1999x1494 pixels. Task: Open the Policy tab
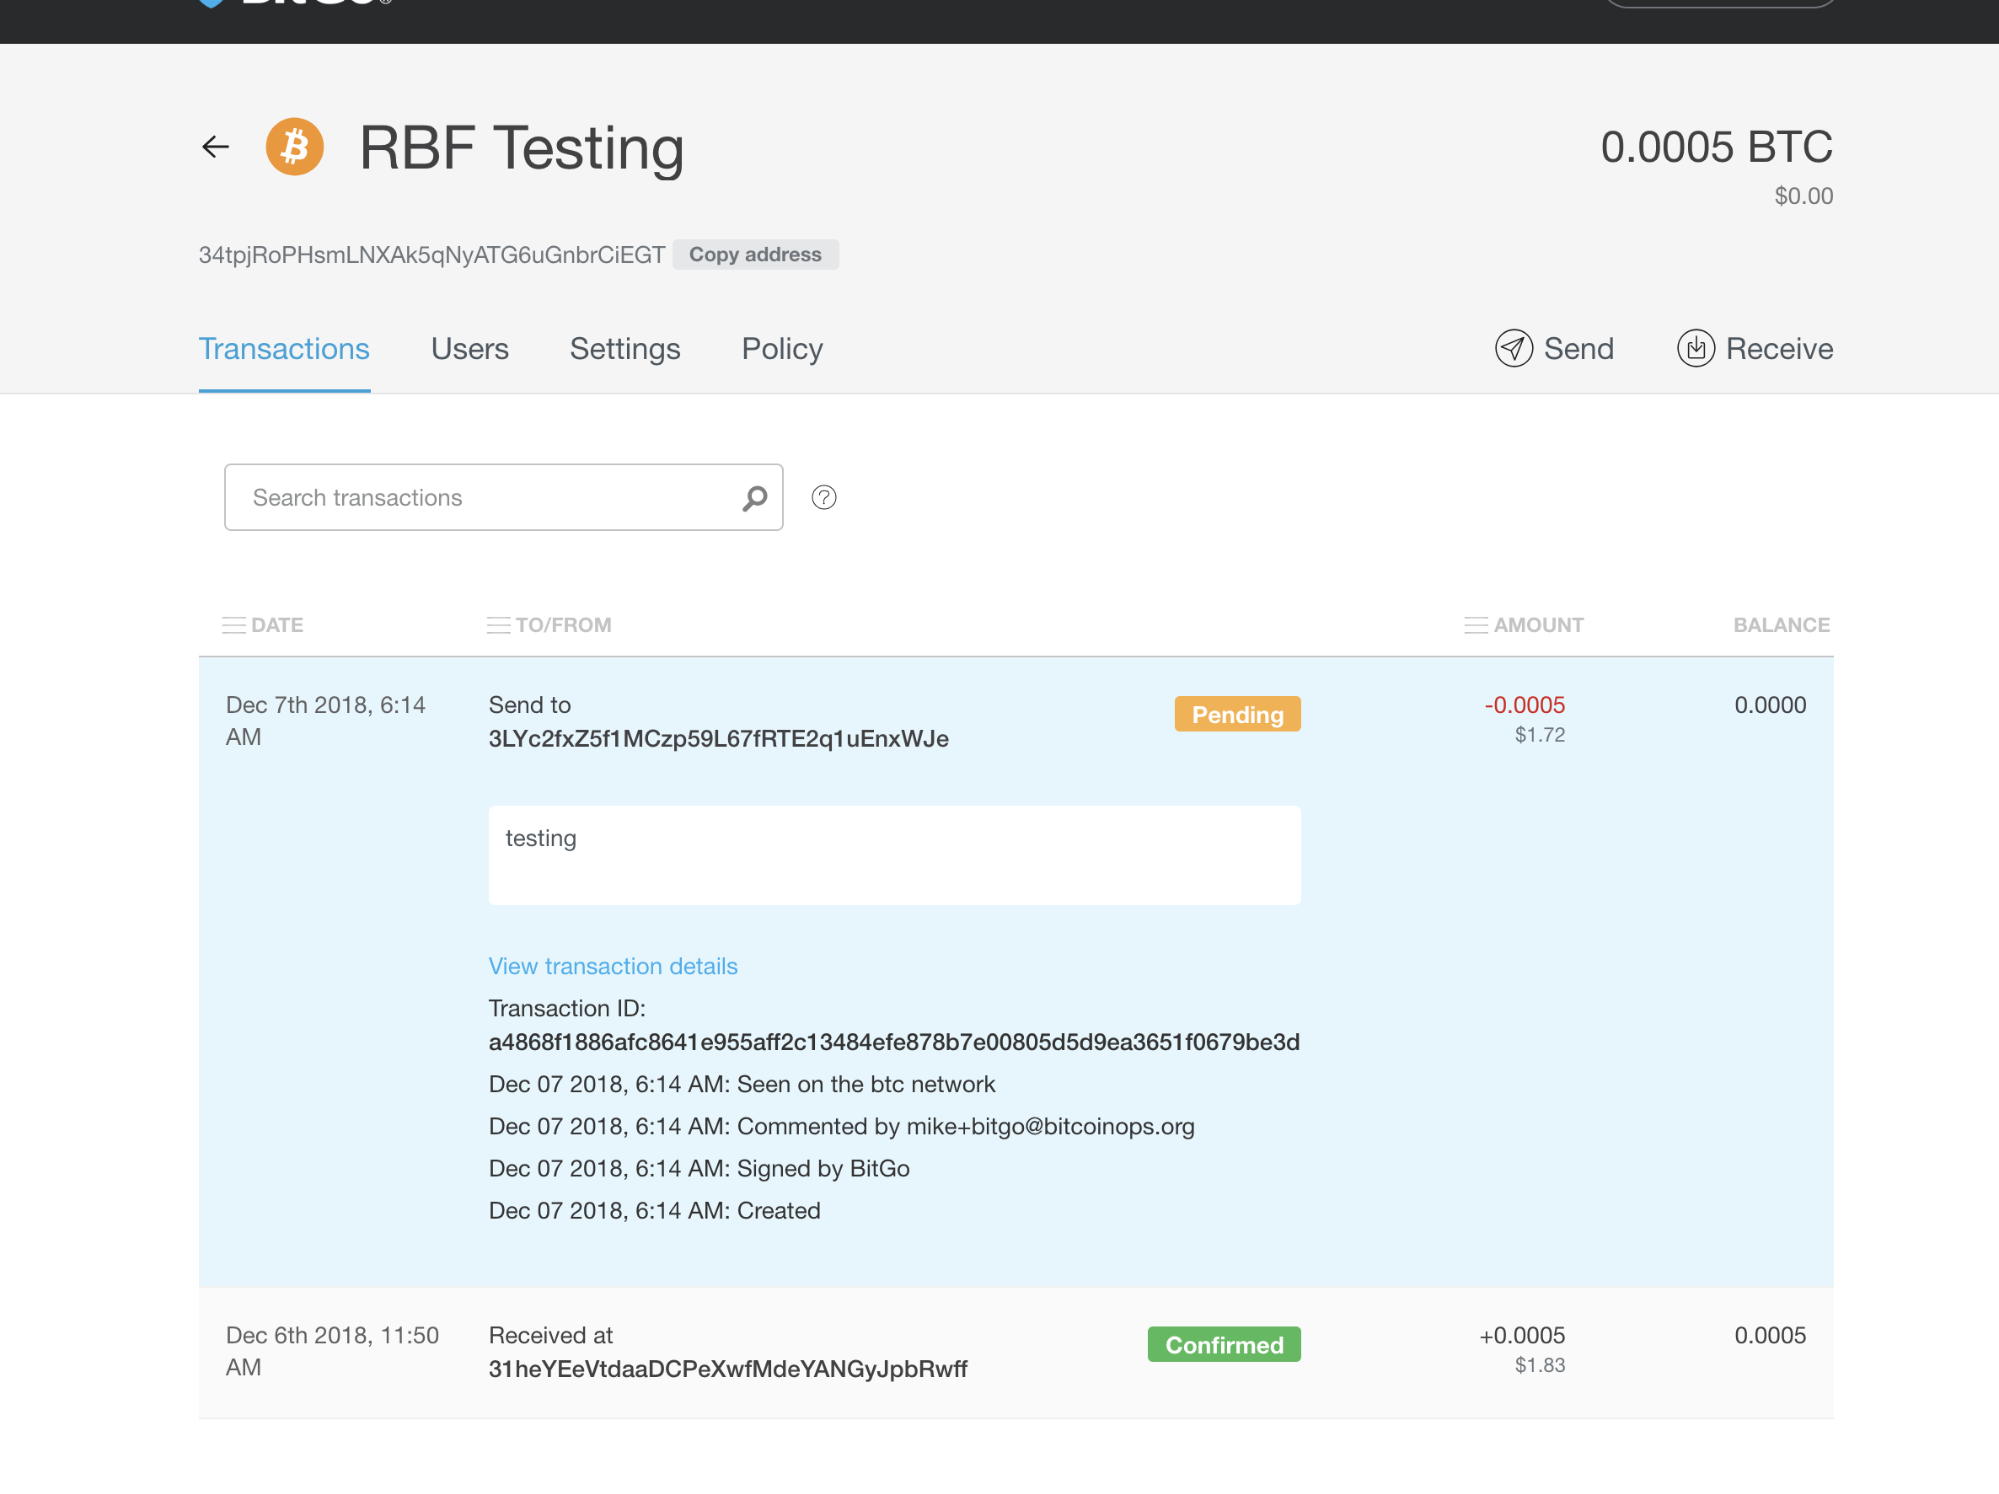tap(782, 348)
